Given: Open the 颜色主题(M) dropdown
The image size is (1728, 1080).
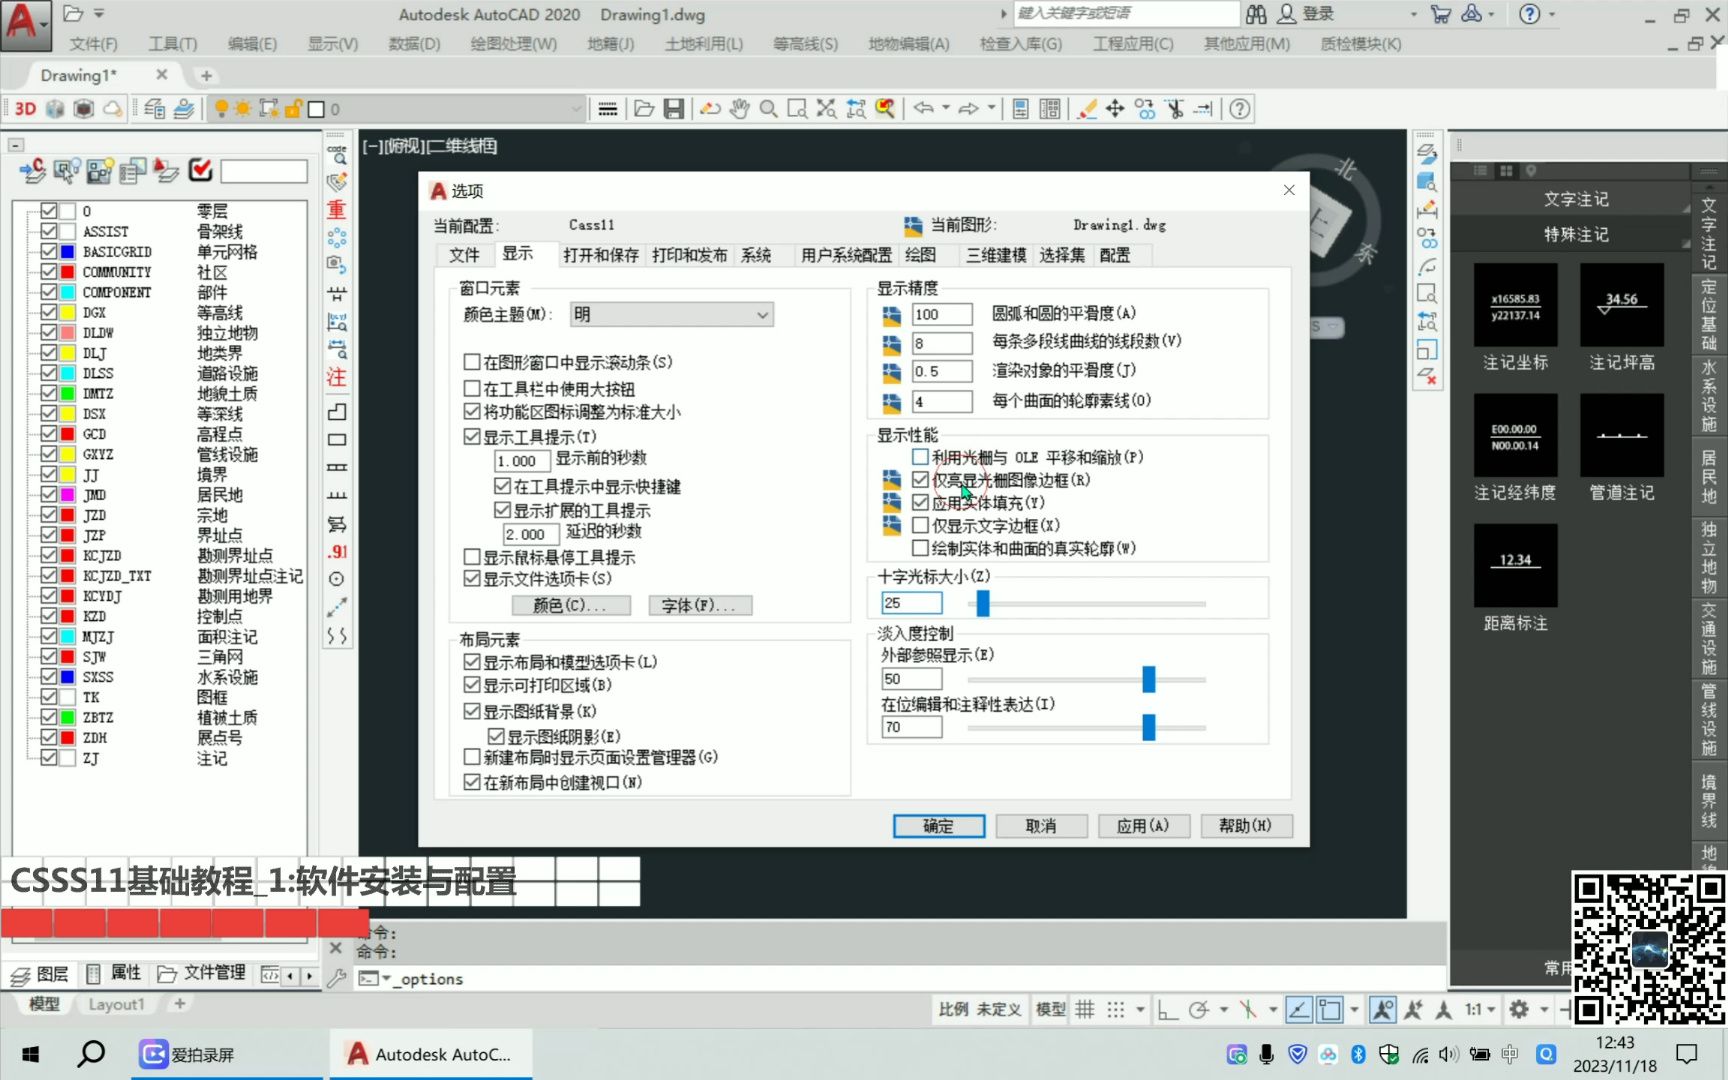Looking at the screenshot, I should [762, 314].
